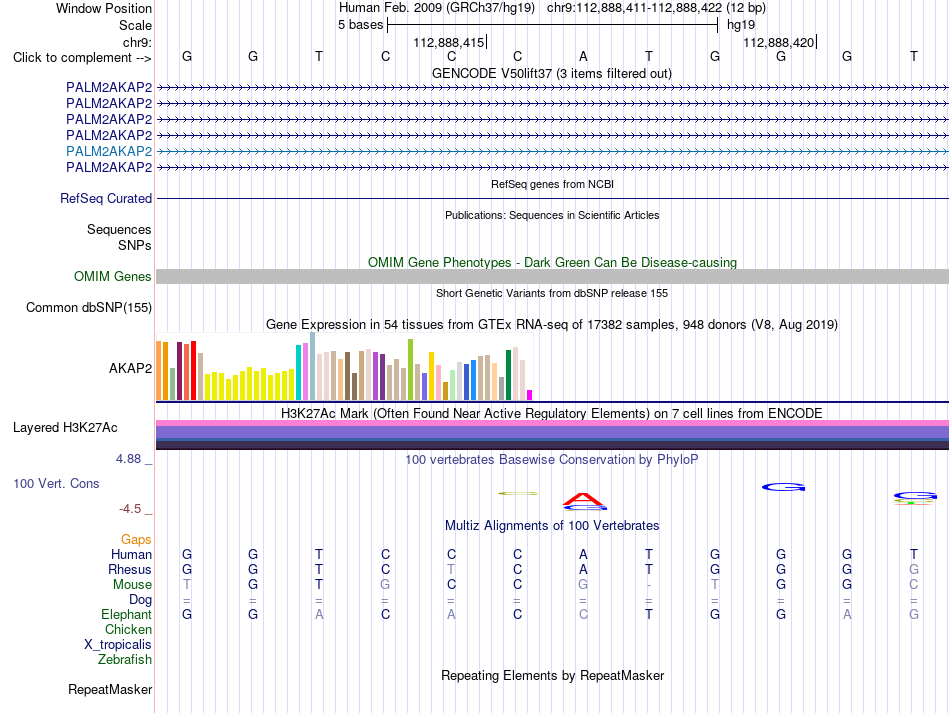
Task: Click the OMIM Genes gray bar
Action: tap(552, 277)
